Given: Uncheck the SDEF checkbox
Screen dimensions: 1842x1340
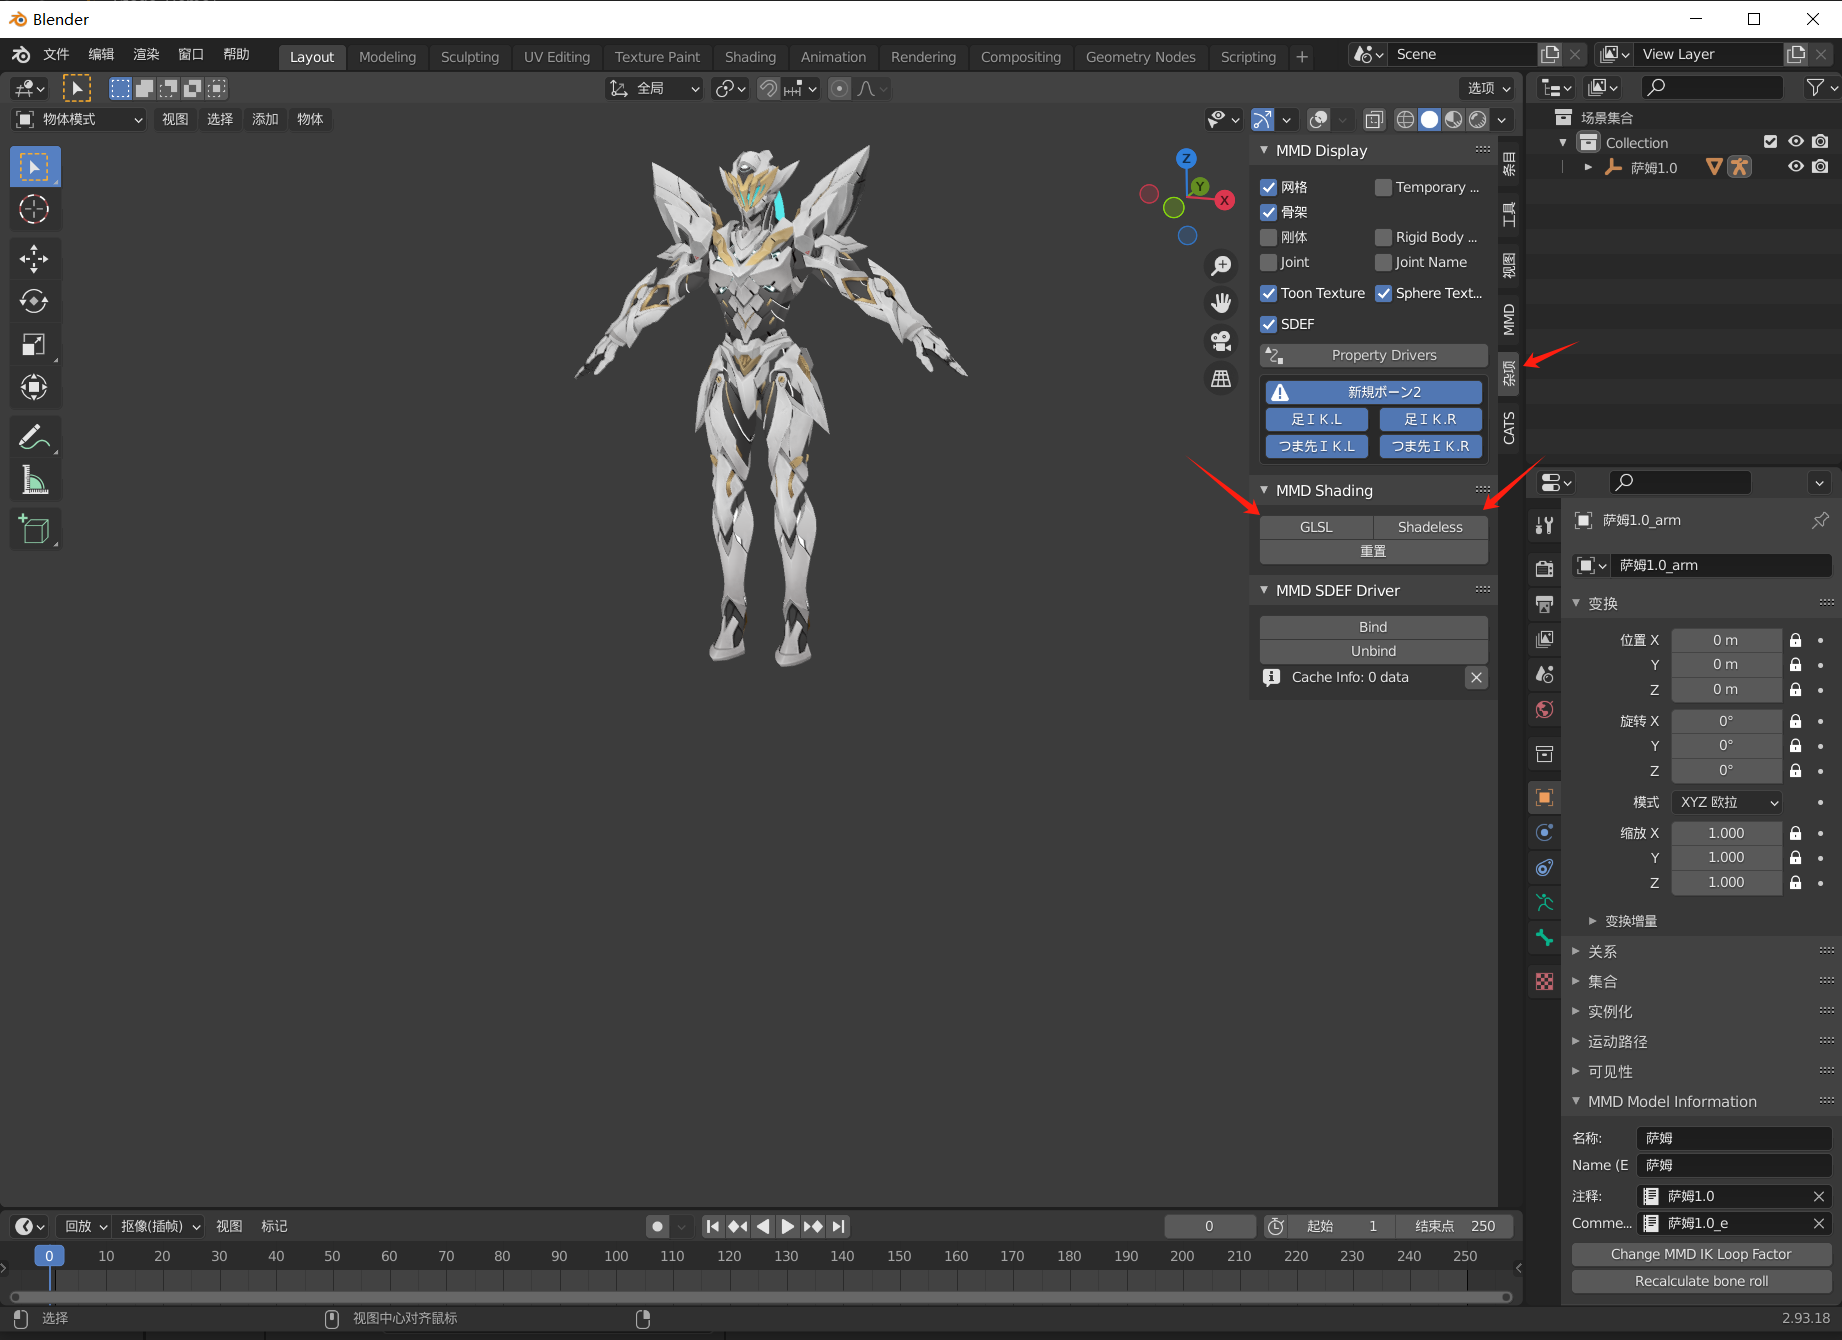Looking at the screenshot, I should (x=1268, y=324).
